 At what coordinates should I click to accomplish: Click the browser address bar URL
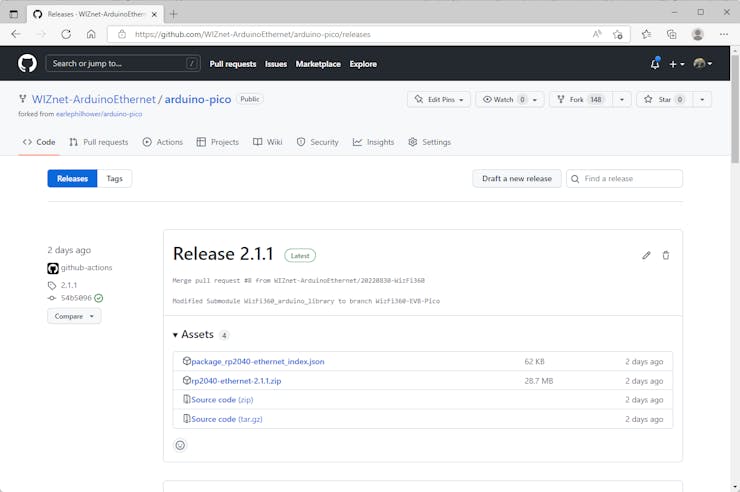pos(252,34)
